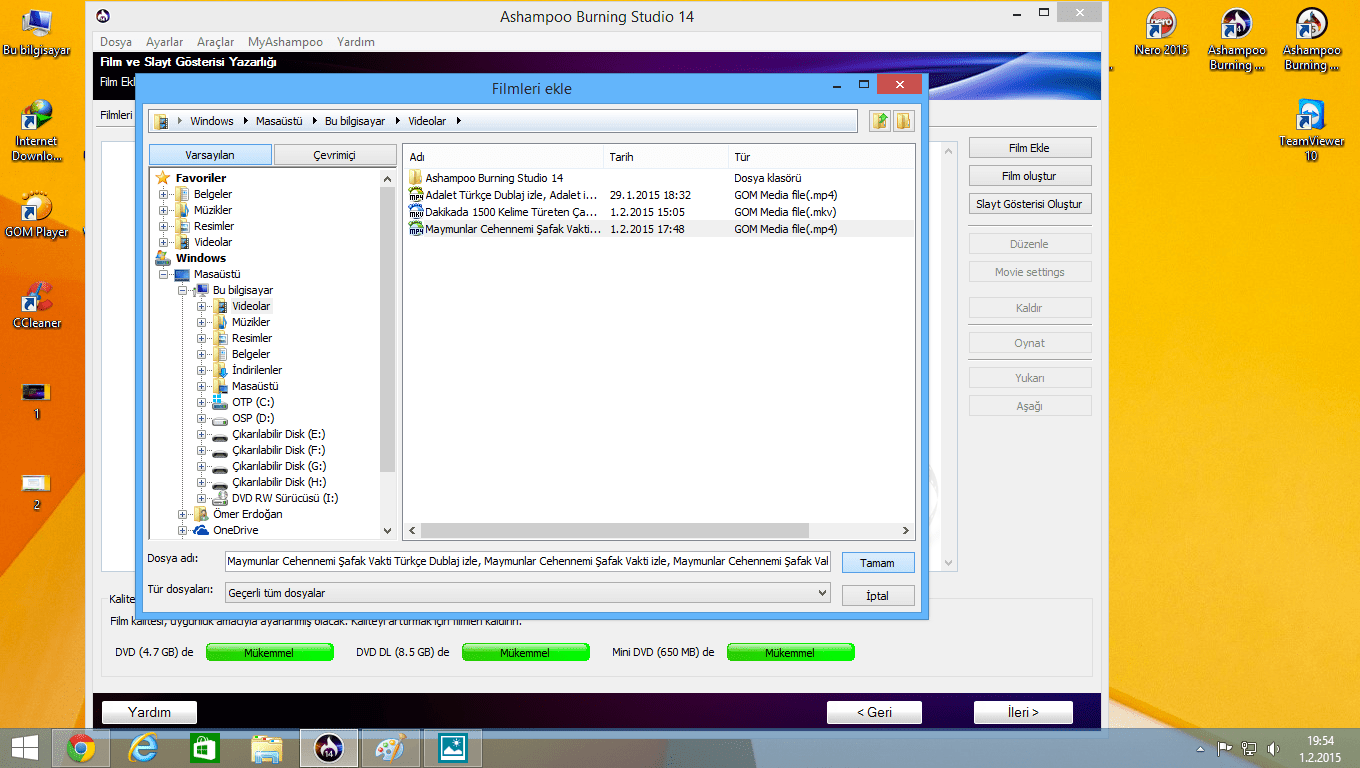Image resolution: width=1360 pixels, height=768 pixels.
Task: Switch to the Varsayılan tab
Action: point(210,155)
